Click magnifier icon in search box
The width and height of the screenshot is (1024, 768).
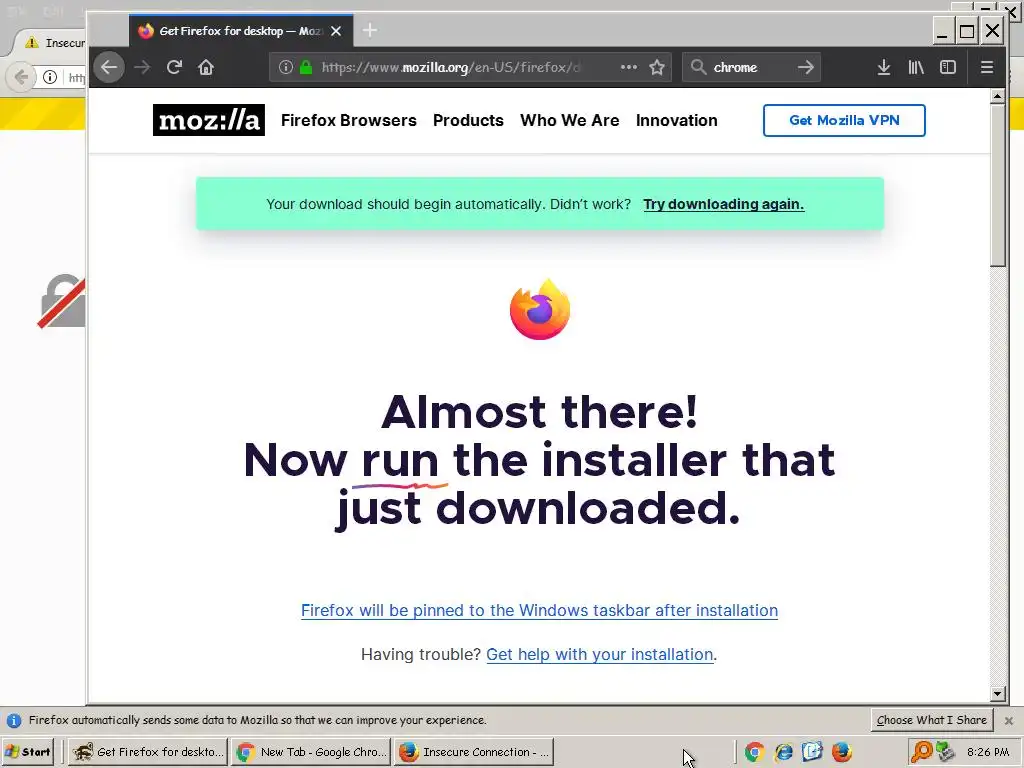coord(698,67)
